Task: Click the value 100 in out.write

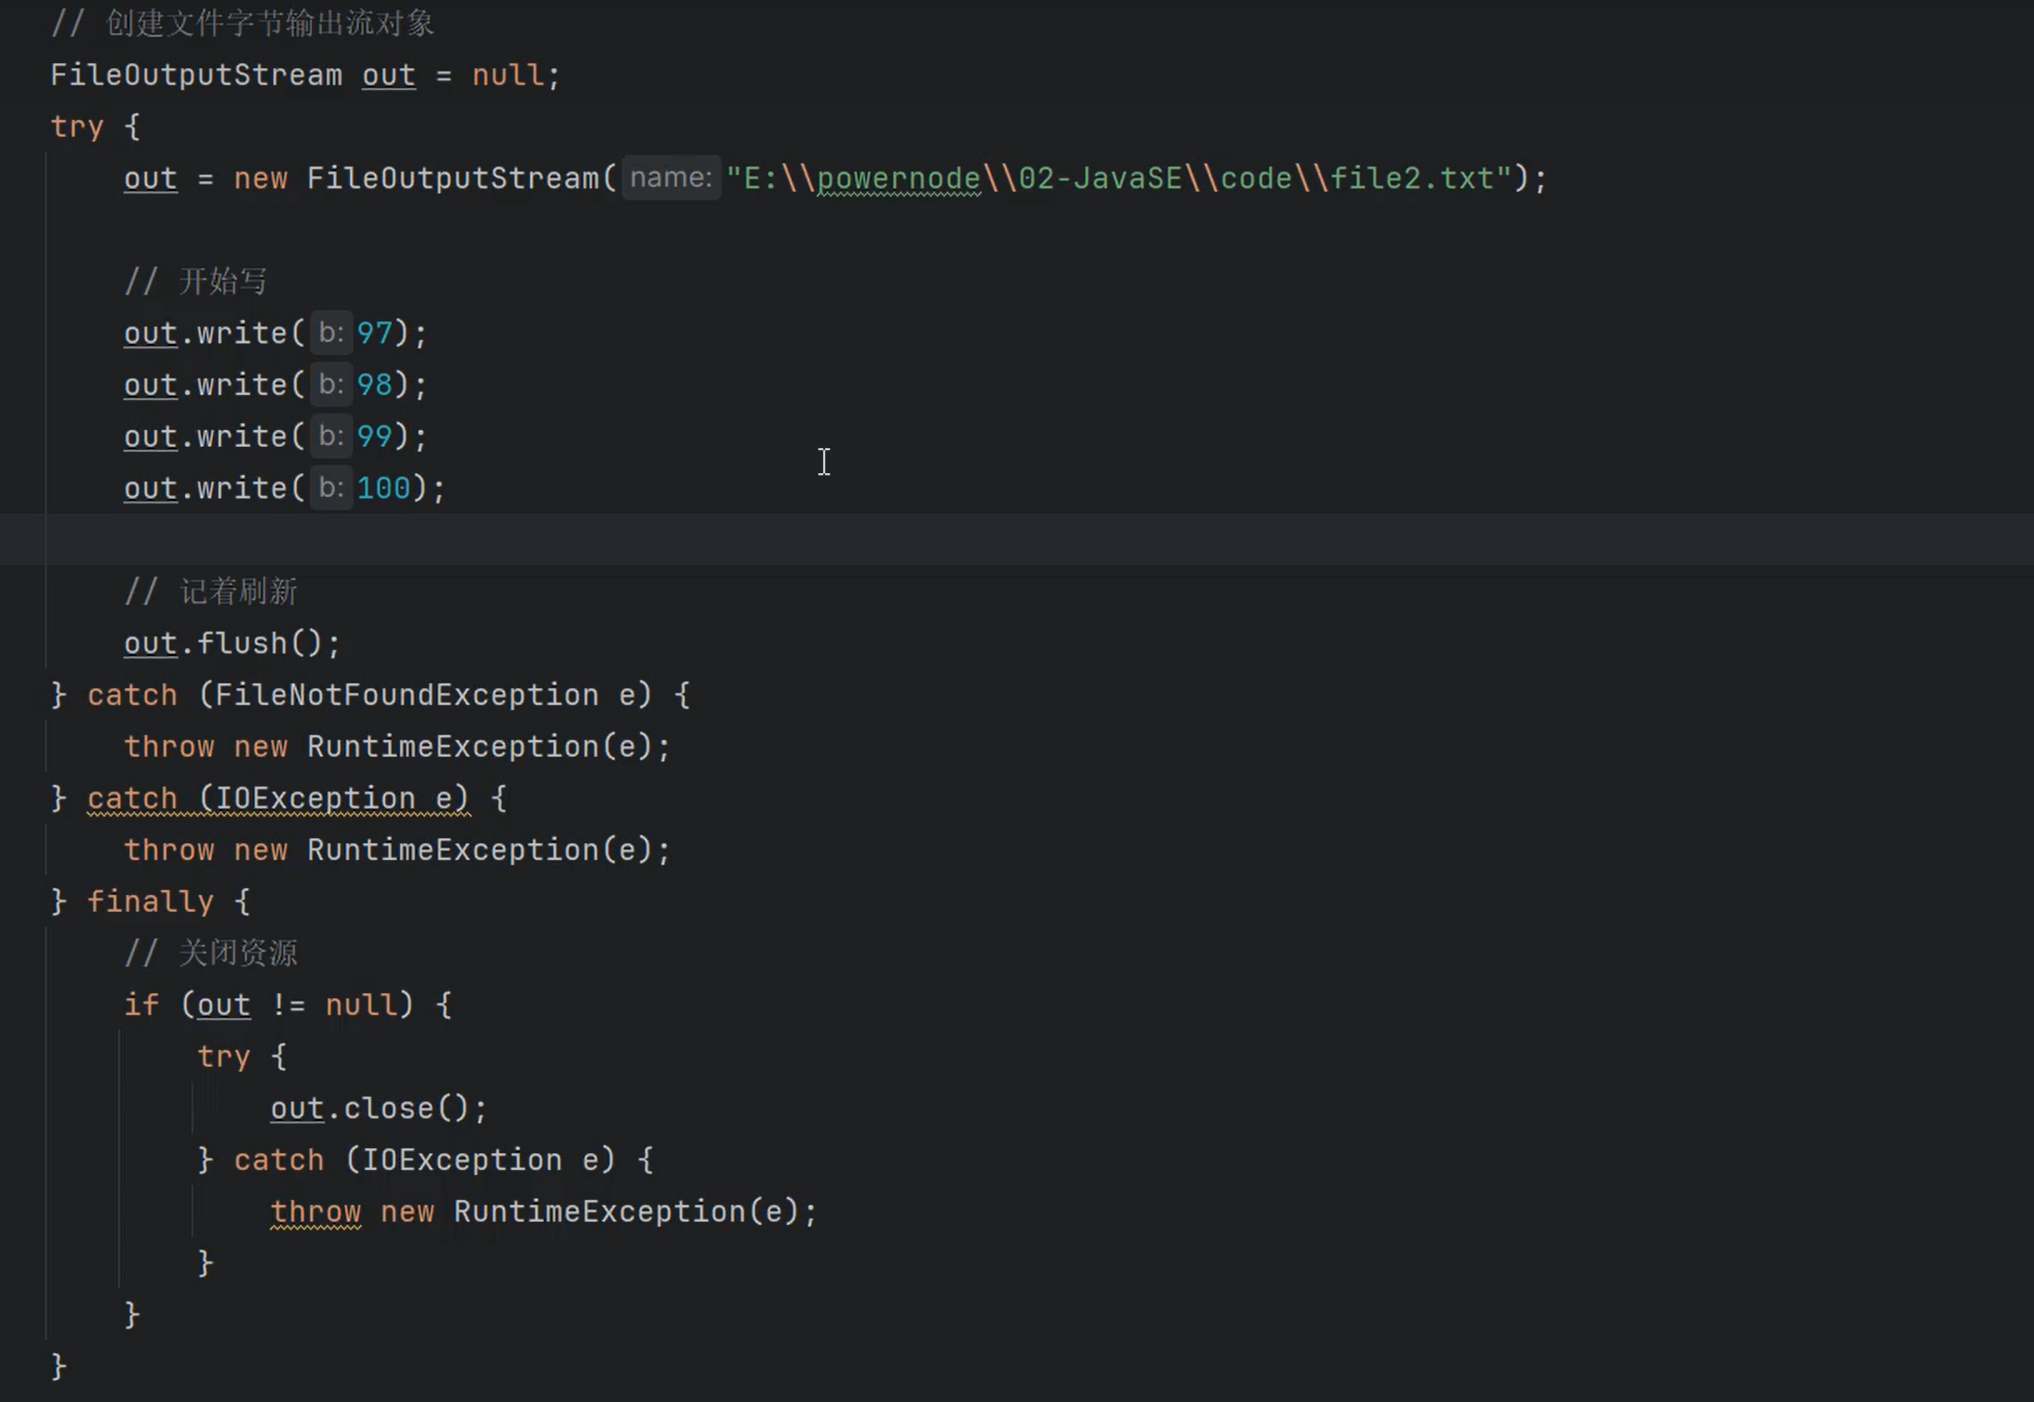Action: [383, 488]
